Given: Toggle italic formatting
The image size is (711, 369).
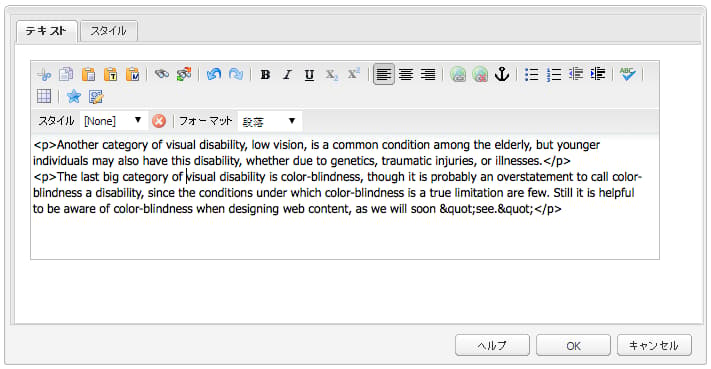Looking at the screenshot, I should tap(287, 74).
